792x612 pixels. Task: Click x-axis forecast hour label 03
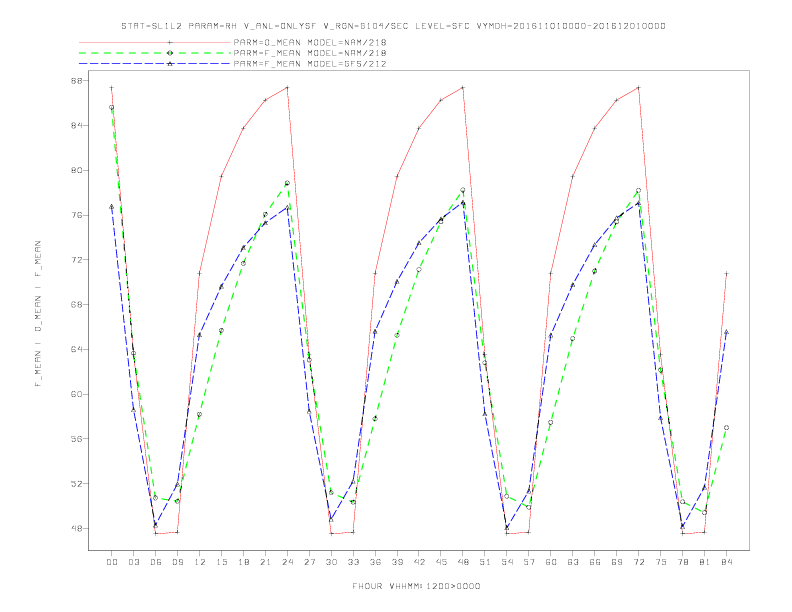pyautogui.click(x=134, y=562)
